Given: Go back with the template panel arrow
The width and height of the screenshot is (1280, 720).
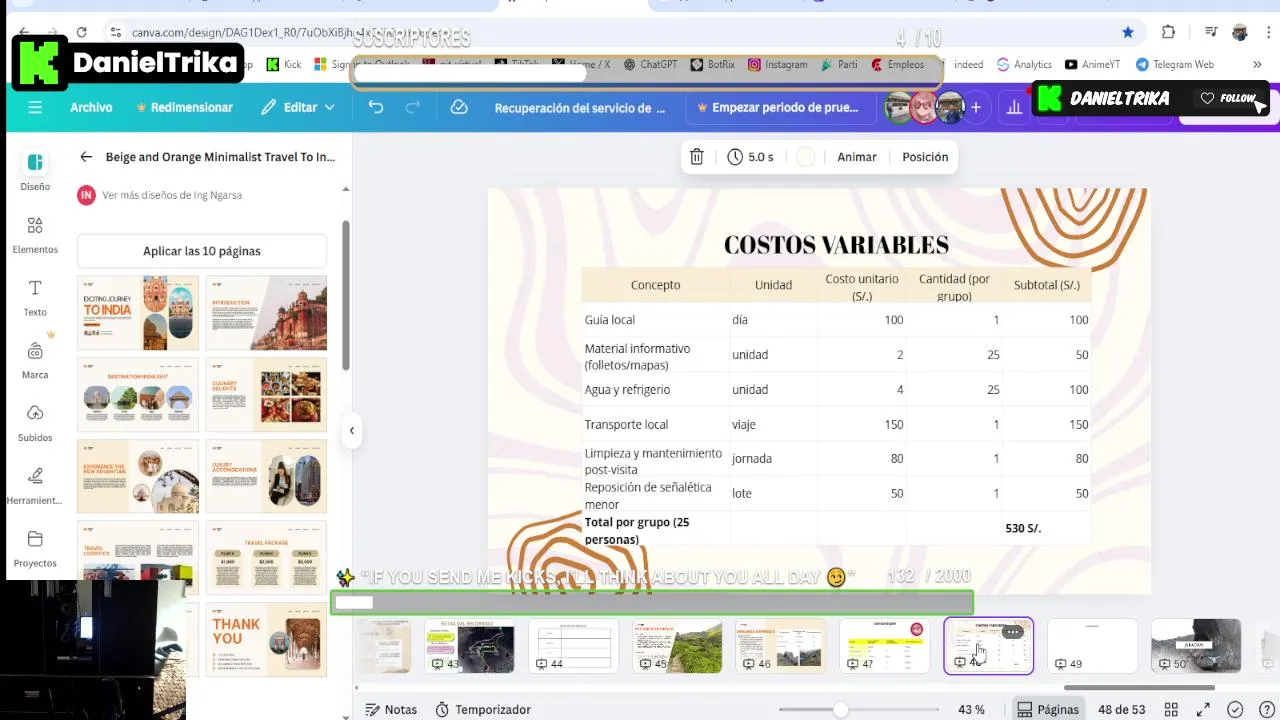Looking at the screenshot, I should 86,157.
